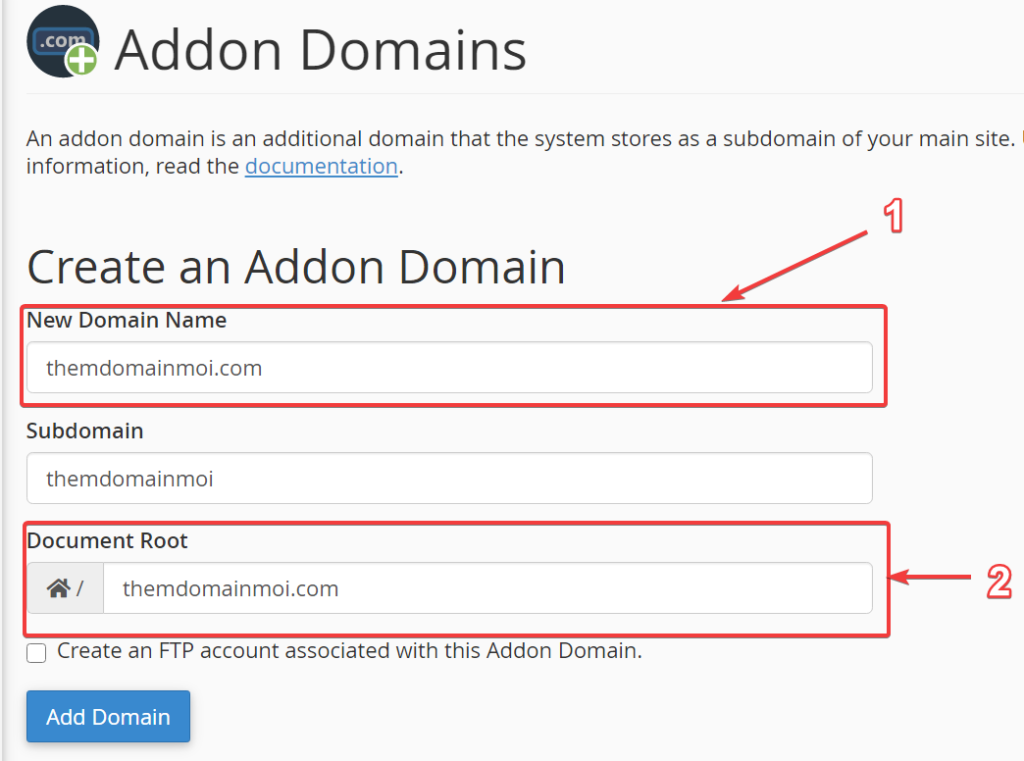Click the New Domain Name input field
This screenshot has height=761, width=1024.
point(449,367)
